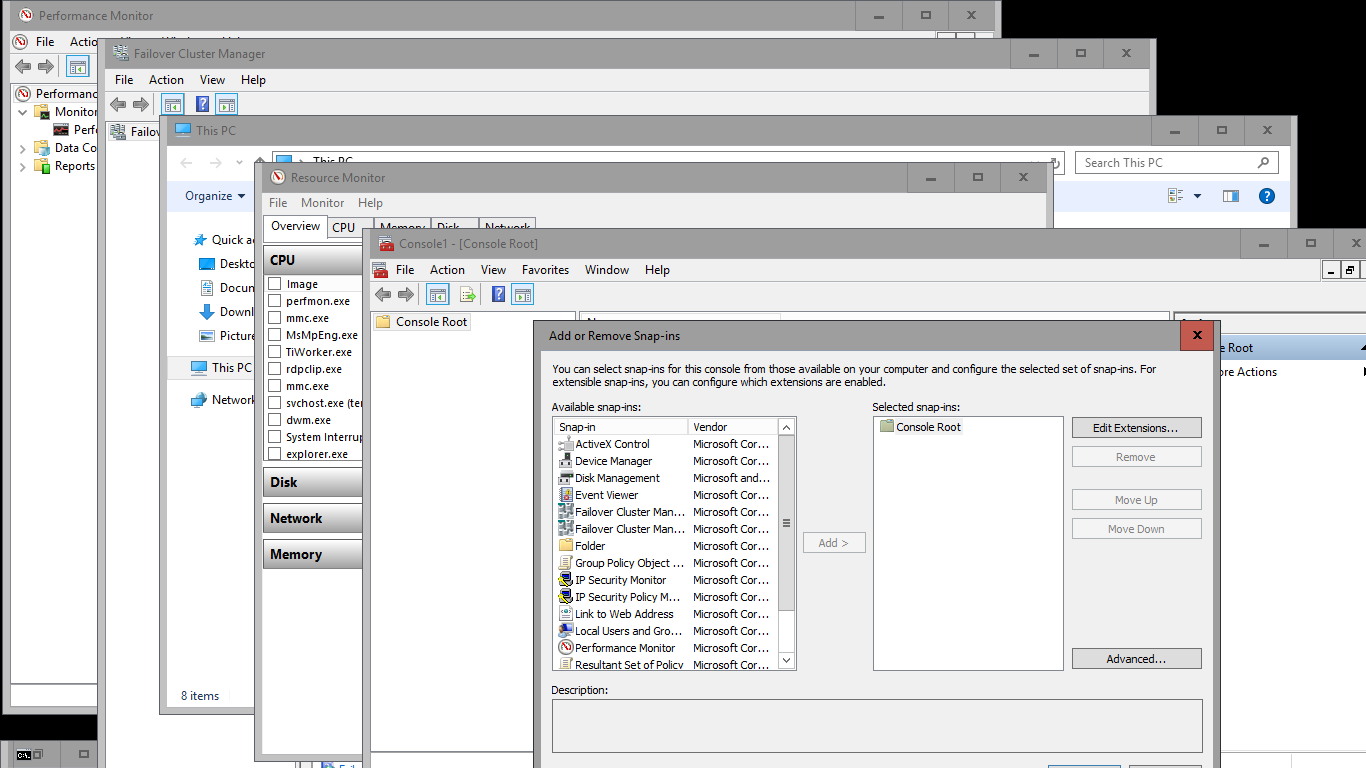Image resolution: width=1366 pixels, height=768 pixels.
Task: Enable the explorer.exe process checkbox
Action: pos(274,454)
